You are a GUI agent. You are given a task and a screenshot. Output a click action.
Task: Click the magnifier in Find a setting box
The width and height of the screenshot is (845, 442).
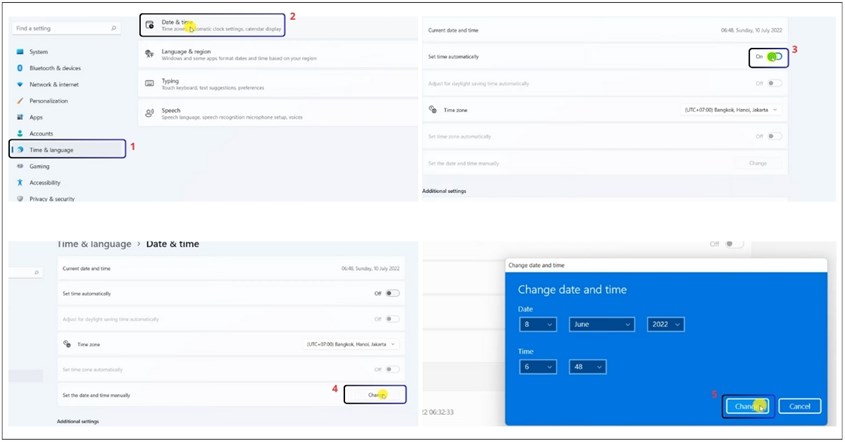(113, 28)
